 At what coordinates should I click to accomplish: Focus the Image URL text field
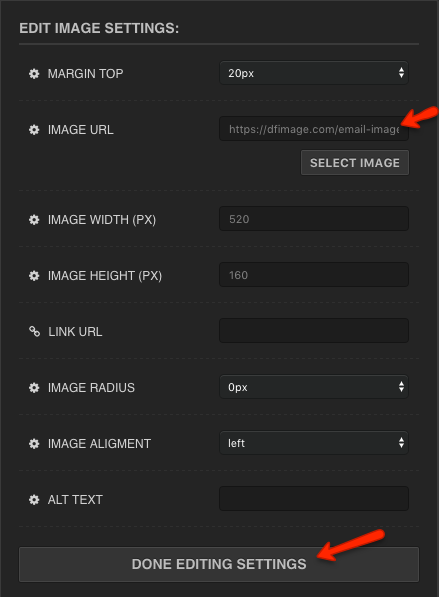[x=314, y=129]
